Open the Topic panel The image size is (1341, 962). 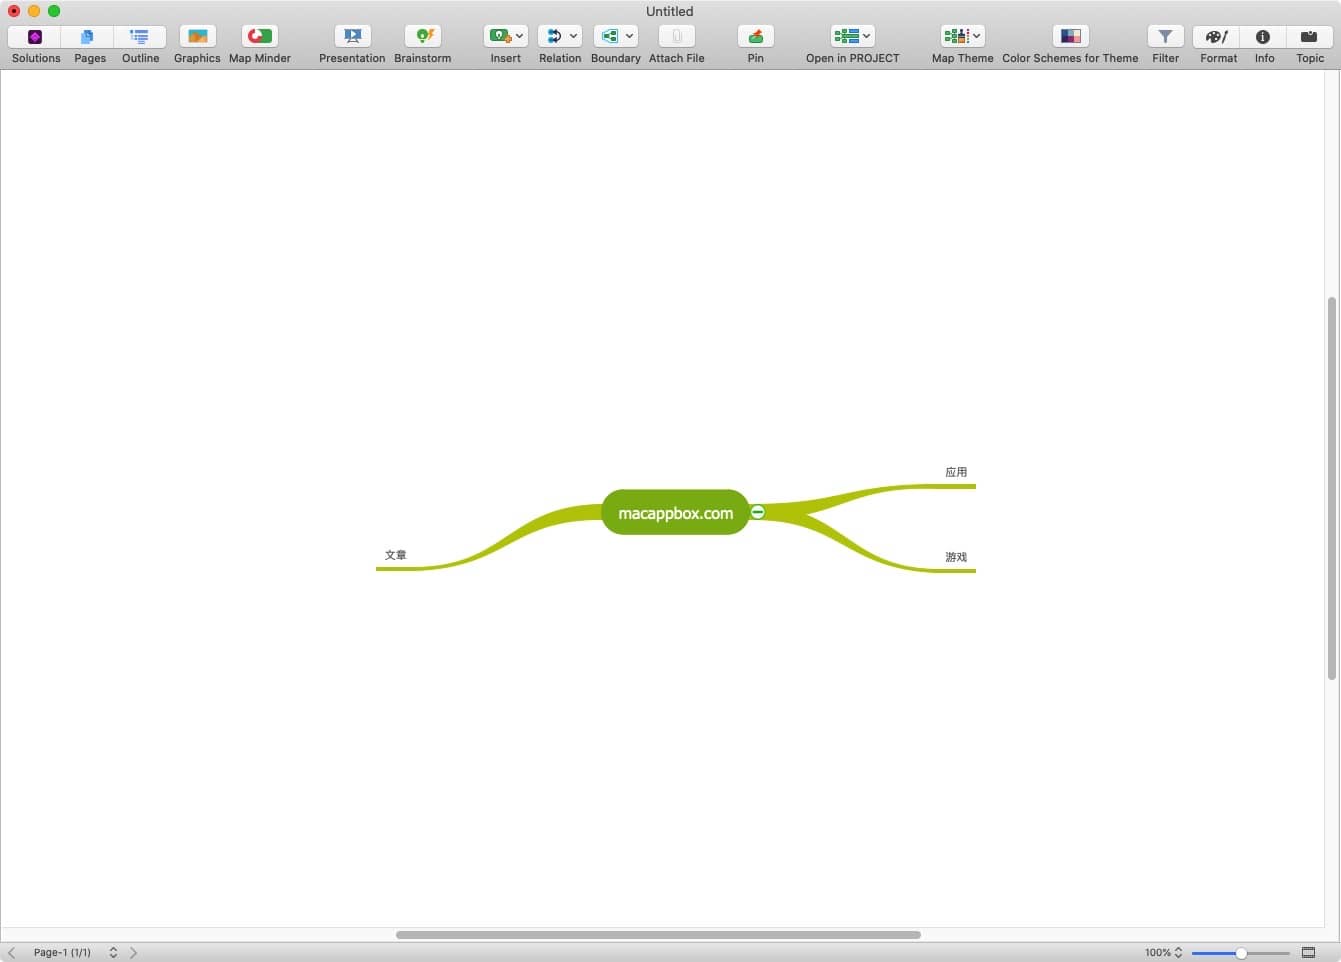[x=1309, y=37]
